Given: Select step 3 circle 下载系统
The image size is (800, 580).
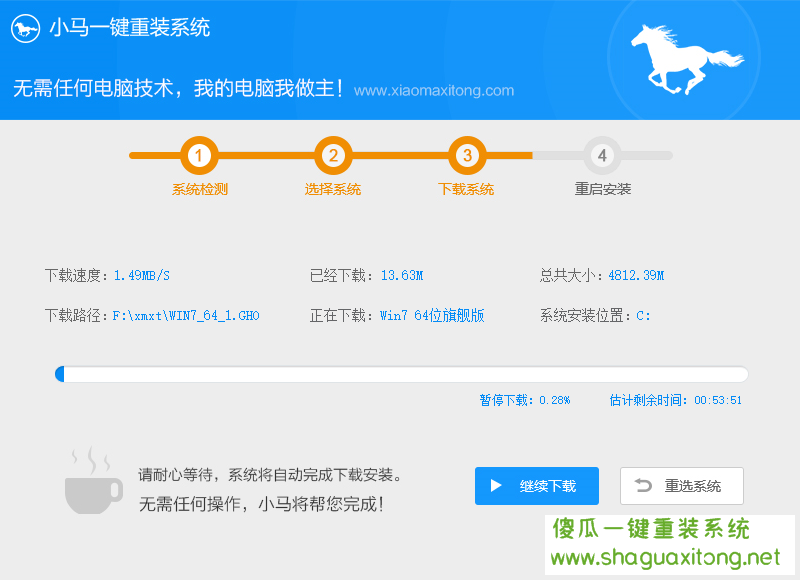Looking at the screenshot, I should pos(467,155).
